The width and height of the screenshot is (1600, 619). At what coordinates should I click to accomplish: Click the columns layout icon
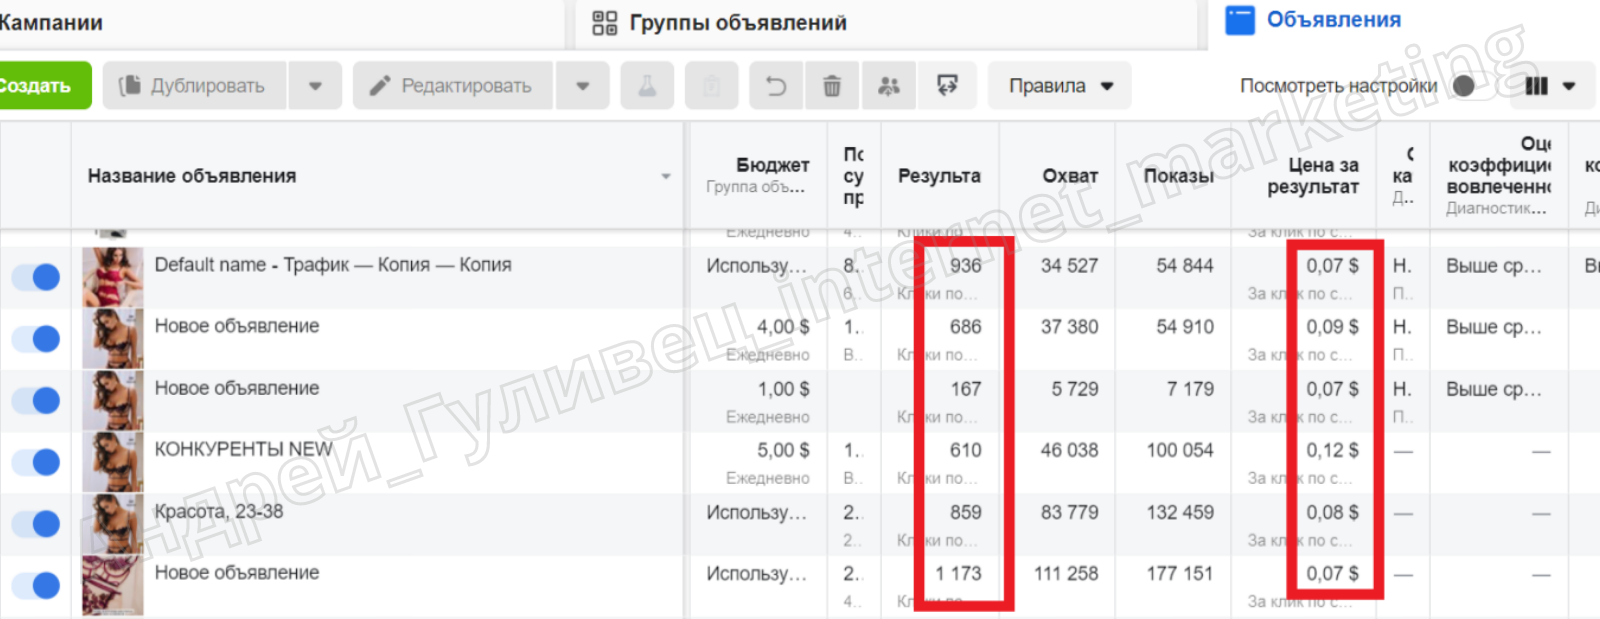[x=1536, y=86]
